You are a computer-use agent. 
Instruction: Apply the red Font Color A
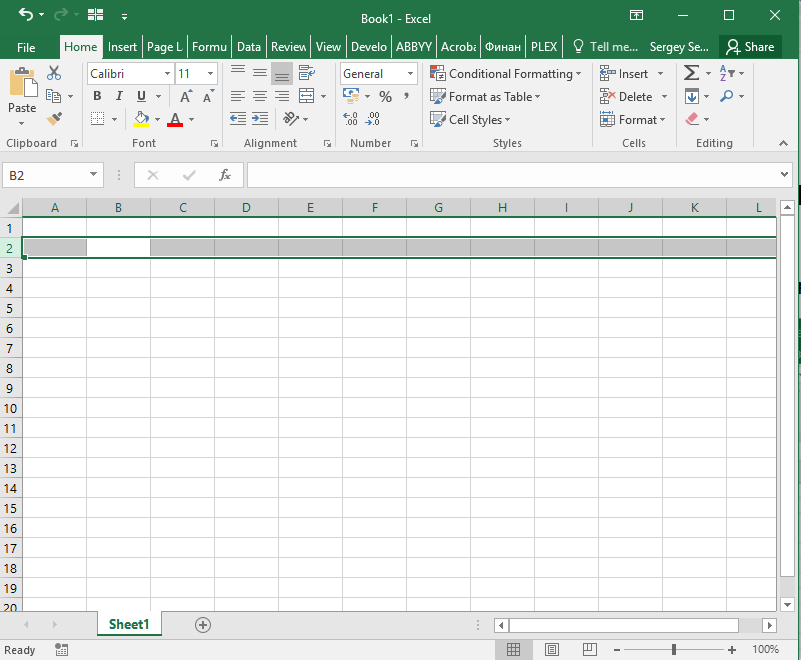[175, 119]
